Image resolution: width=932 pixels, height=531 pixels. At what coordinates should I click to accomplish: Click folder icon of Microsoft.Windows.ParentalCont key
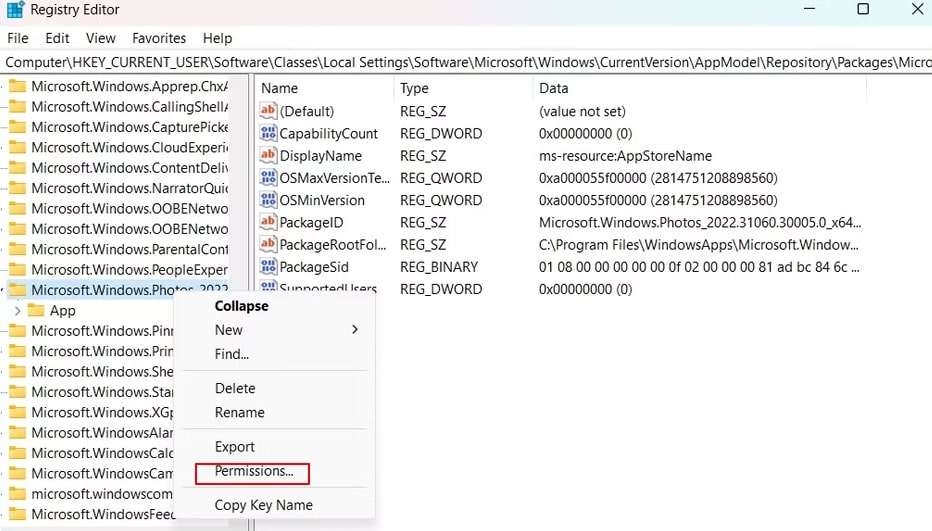tap(18, 249)
